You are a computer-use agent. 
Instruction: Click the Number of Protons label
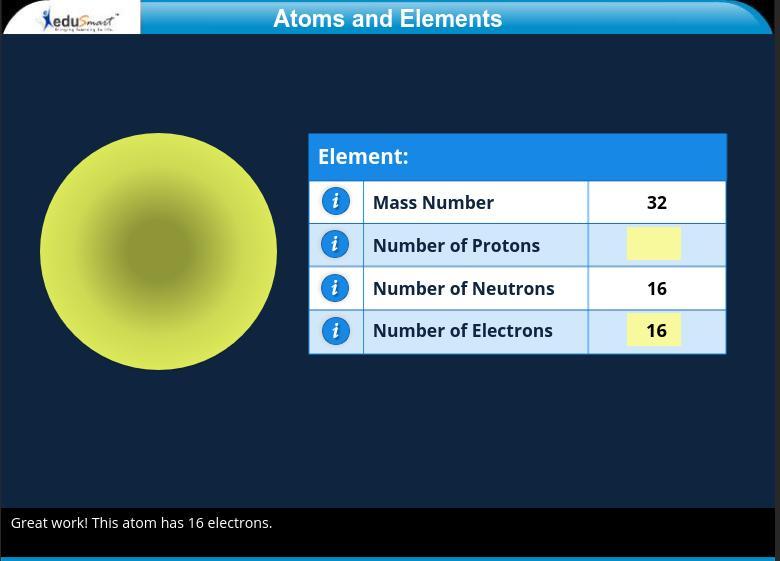(456, 245)
